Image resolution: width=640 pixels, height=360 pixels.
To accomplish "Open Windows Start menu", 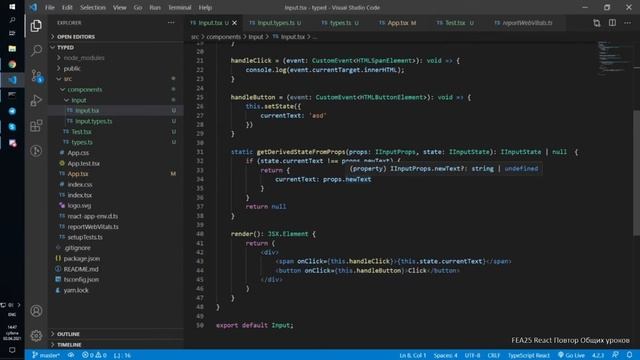I will (12, 7).
